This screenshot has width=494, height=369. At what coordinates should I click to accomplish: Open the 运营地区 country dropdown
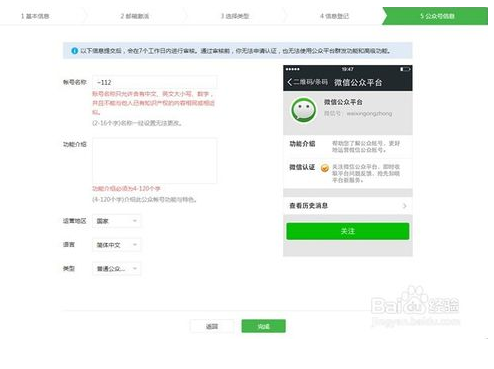[116, 221]
